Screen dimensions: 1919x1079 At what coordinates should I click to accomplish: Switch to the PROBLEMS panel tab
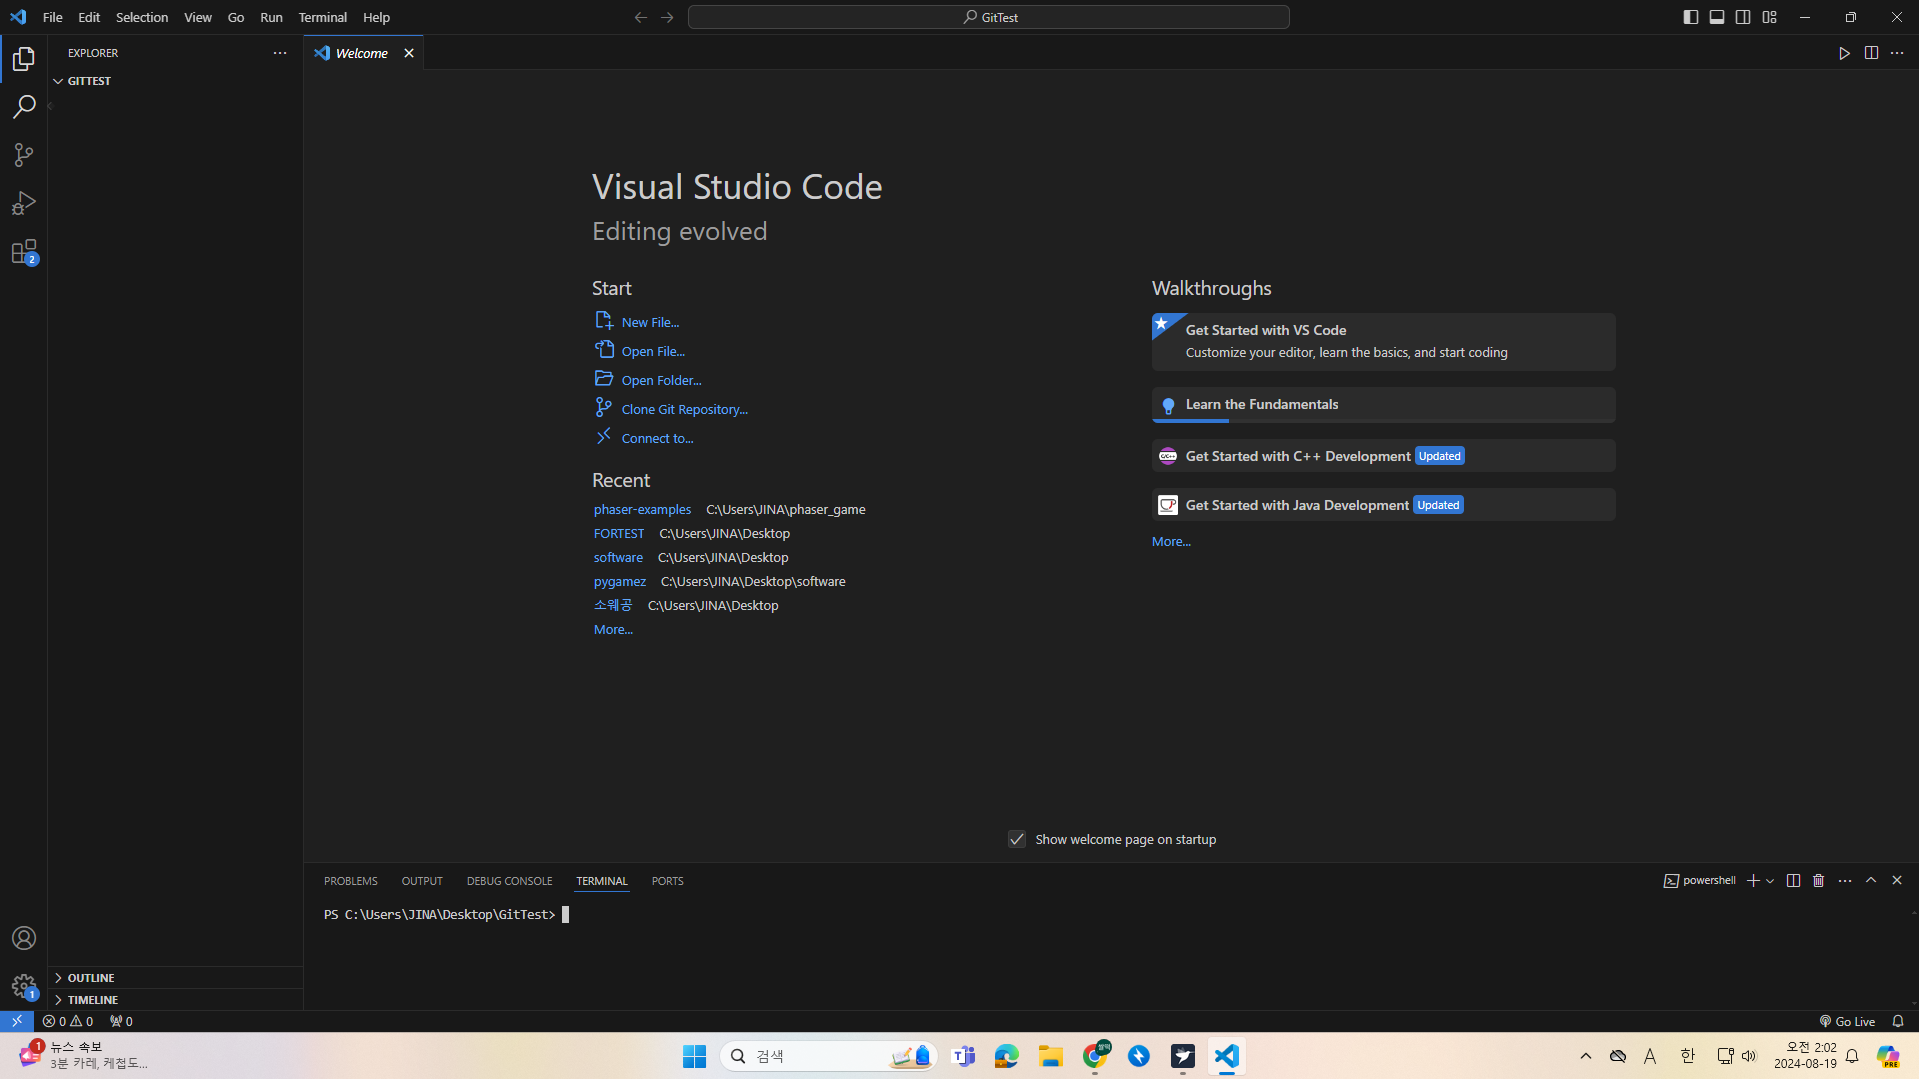pyautogui.click(x=351, y=881)
